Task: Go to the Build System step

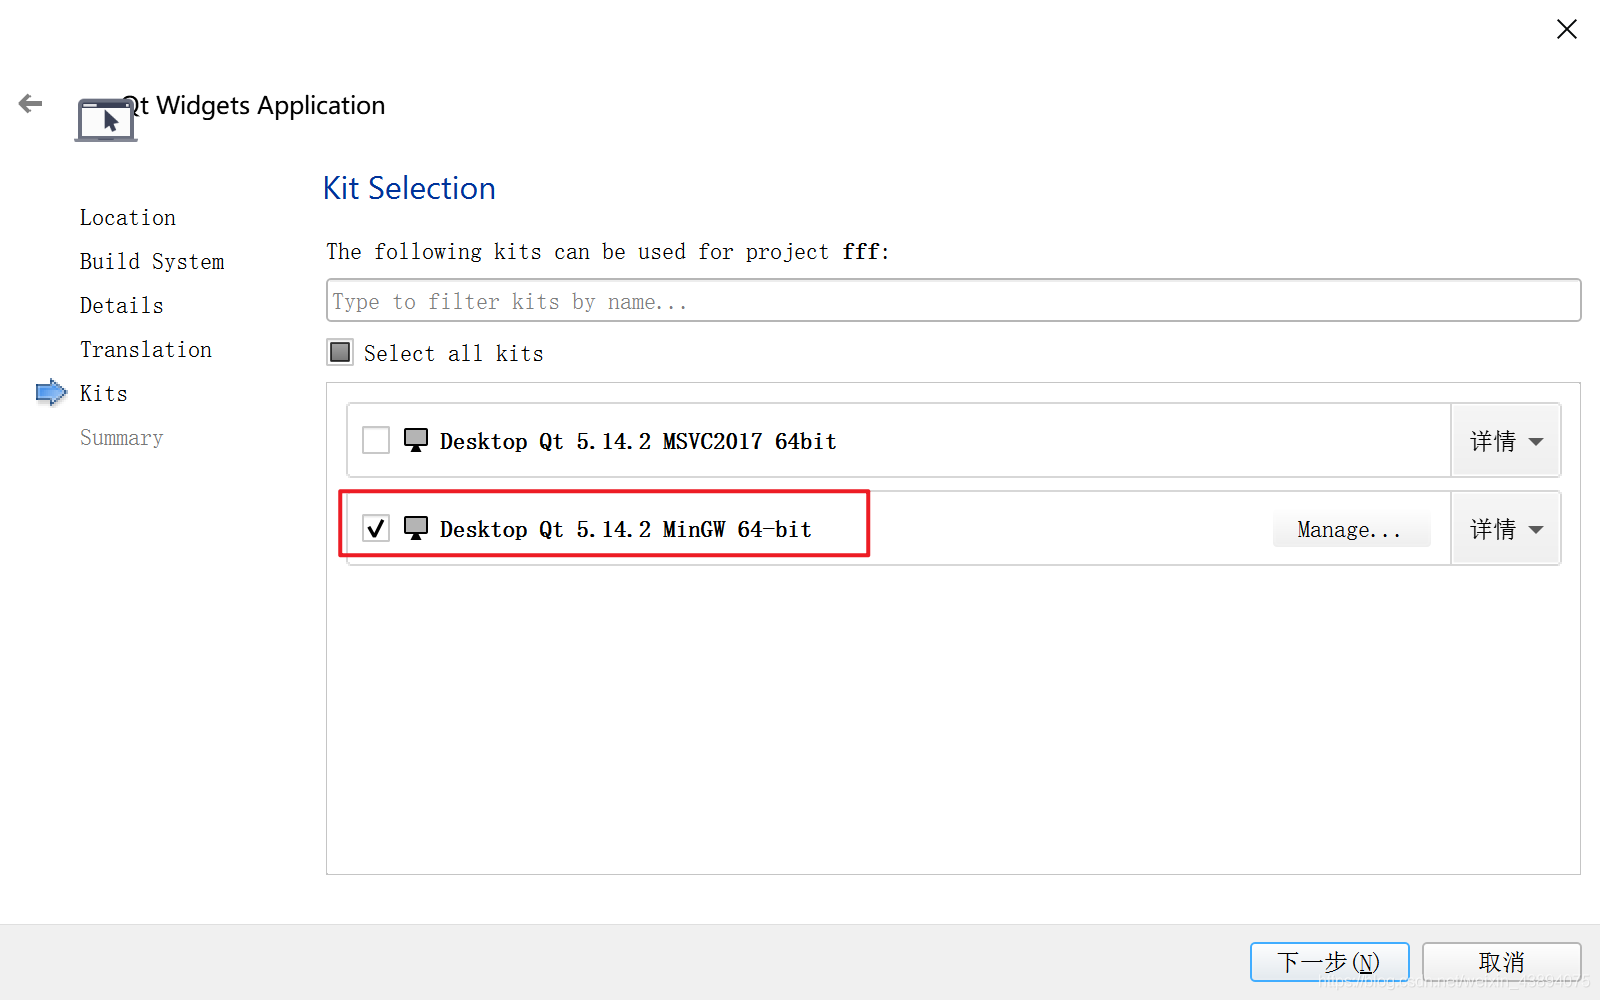Action: click(152, 262)
